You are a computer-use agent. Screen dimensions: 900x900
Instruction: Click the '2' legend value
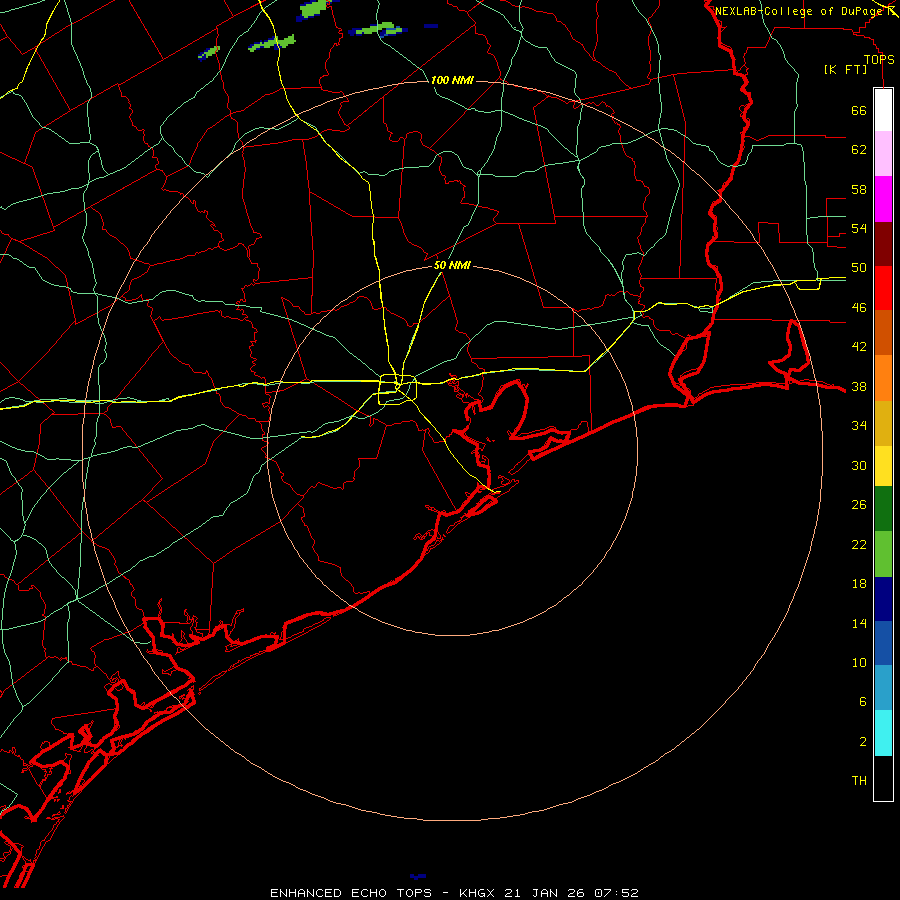click(x=862, y=742)
